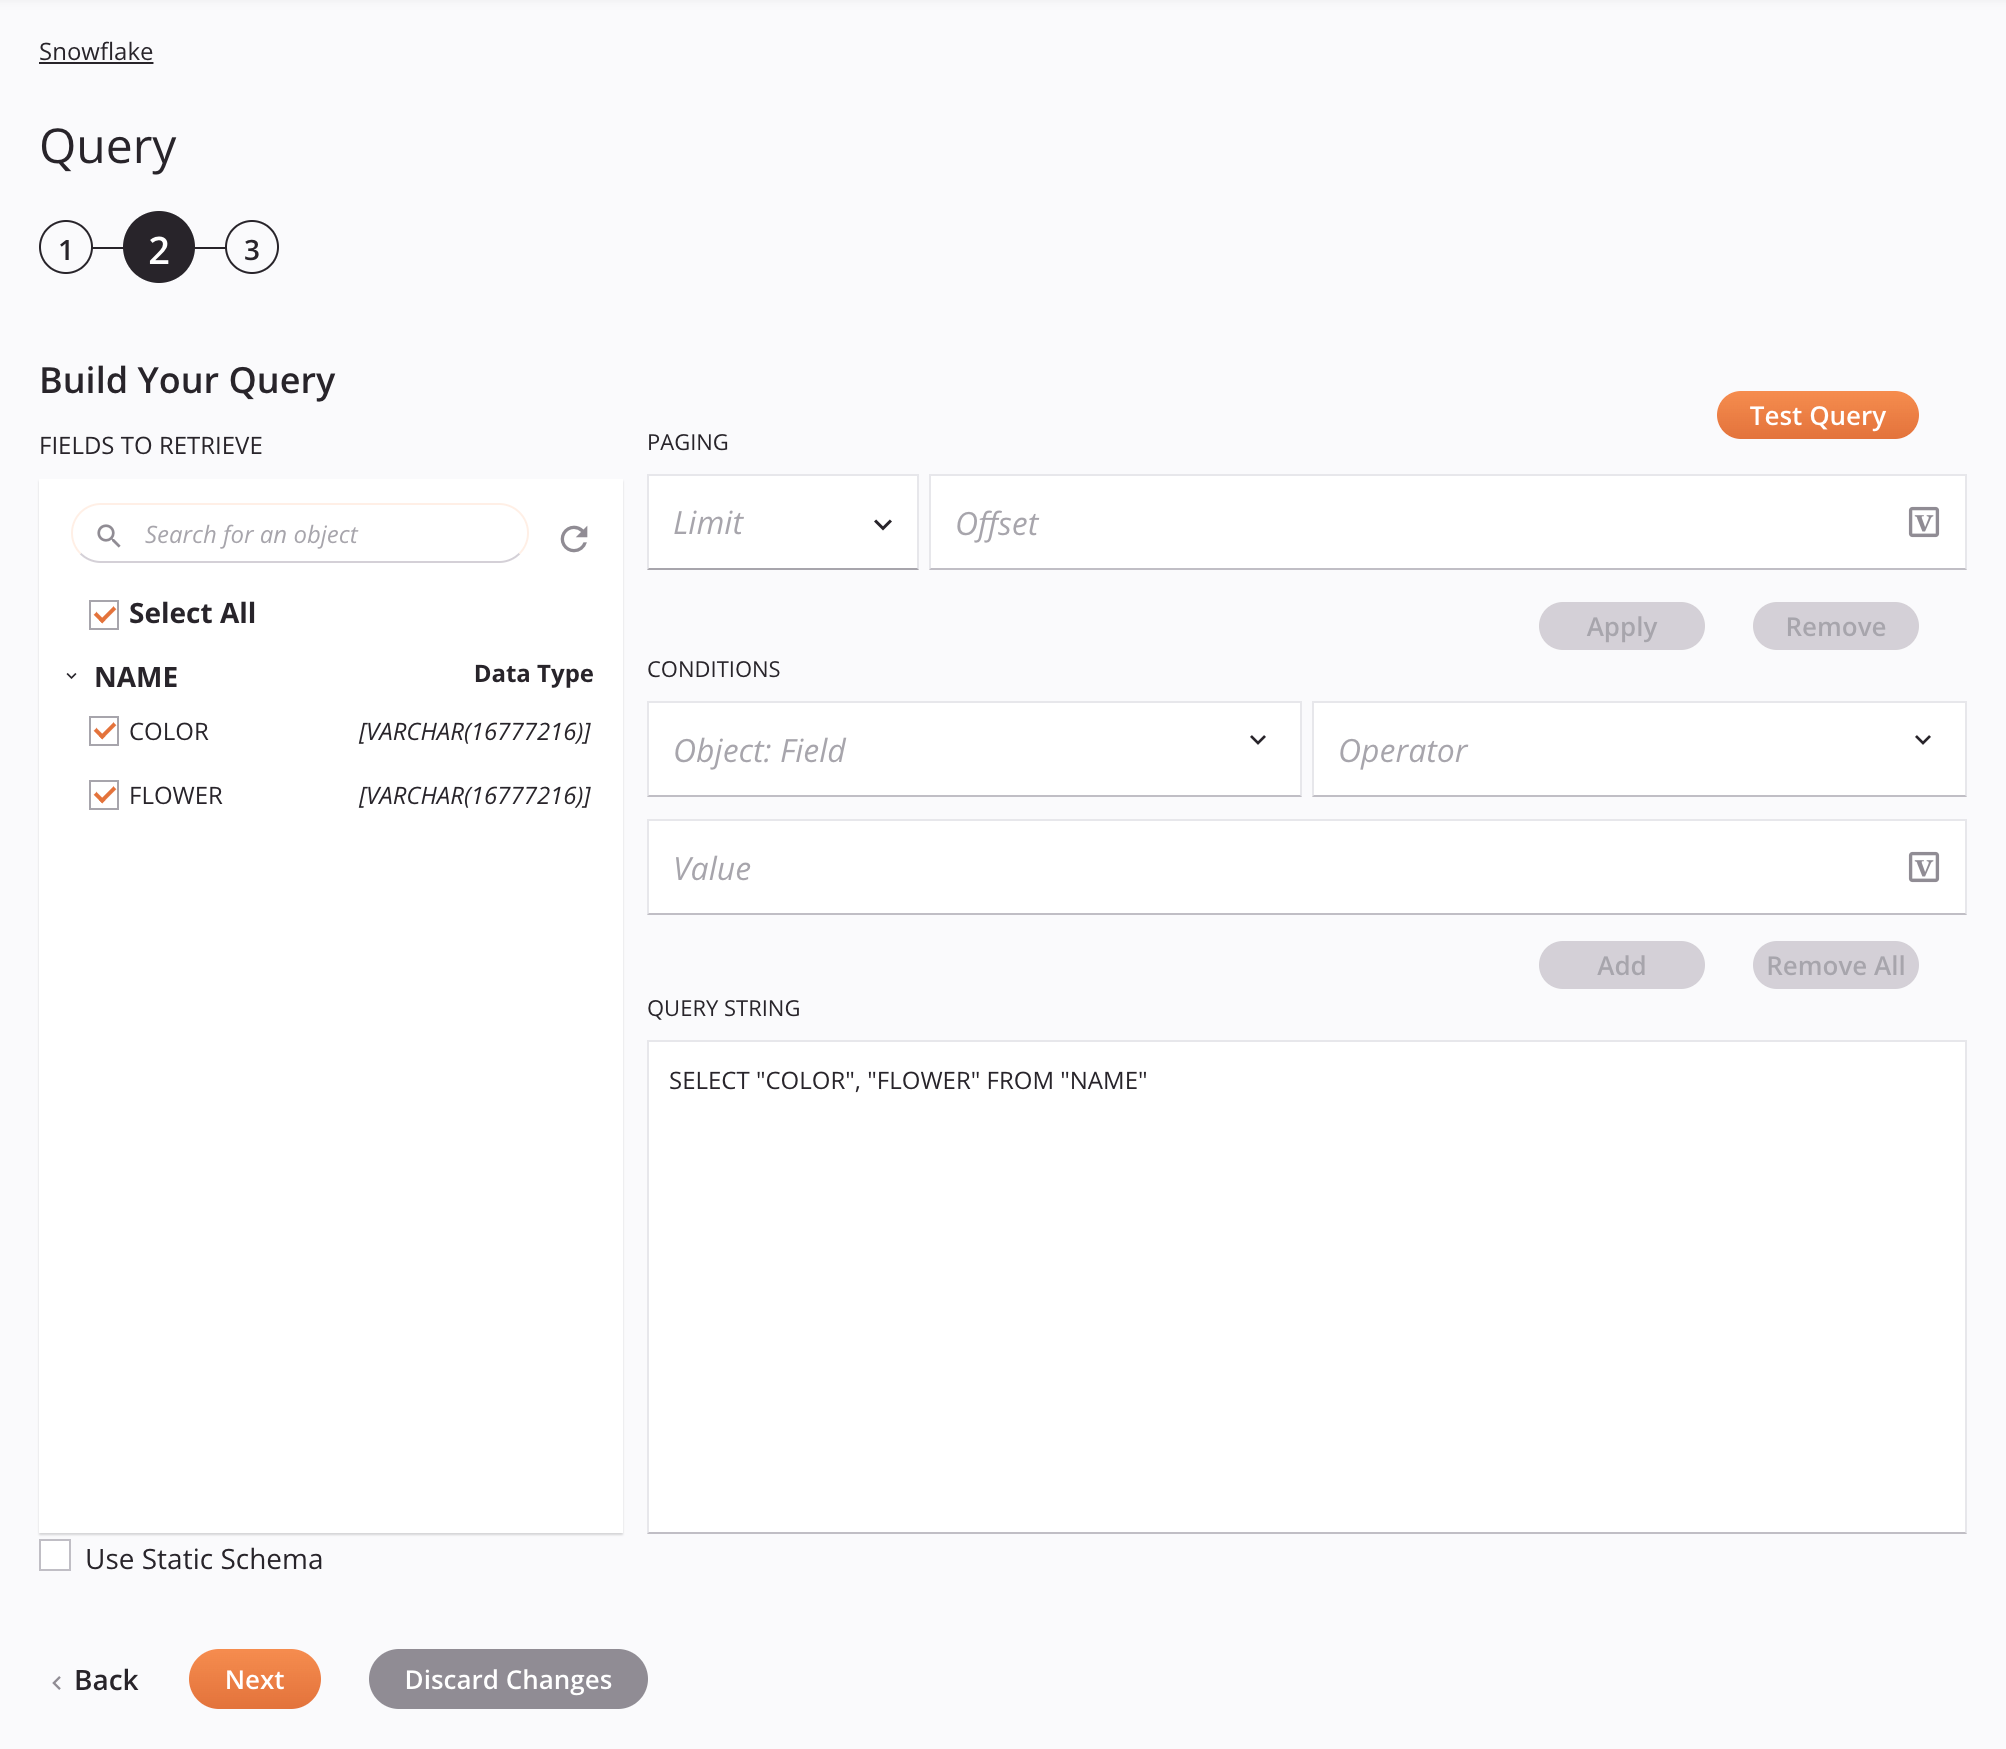Collapse the NAME fields expander

click(x=70, y=676)
